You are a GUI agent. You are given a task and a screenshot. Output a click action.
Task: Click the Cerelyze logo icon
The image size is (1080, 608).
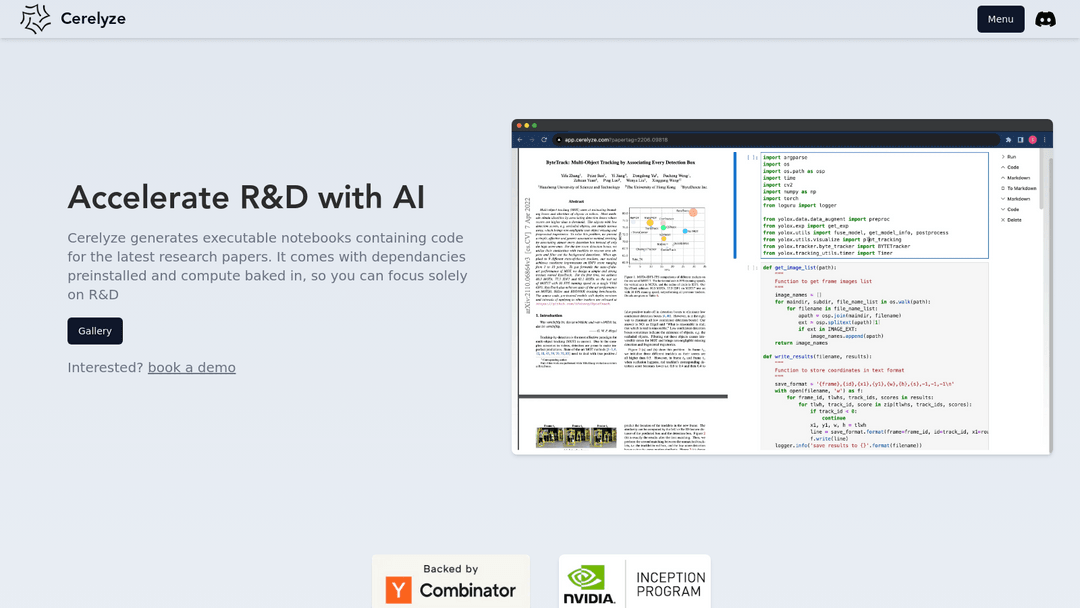pos(35,19)
